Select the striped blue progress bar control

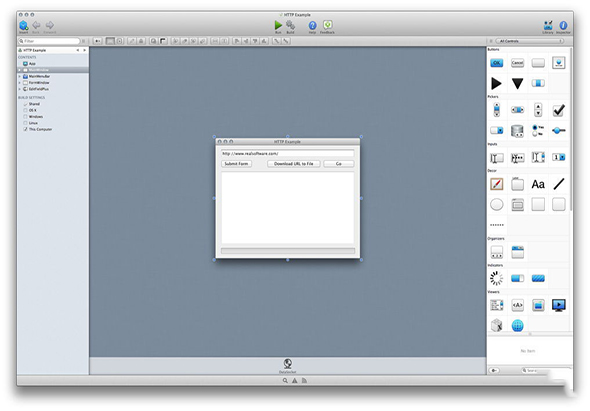(x=538, y=279)
